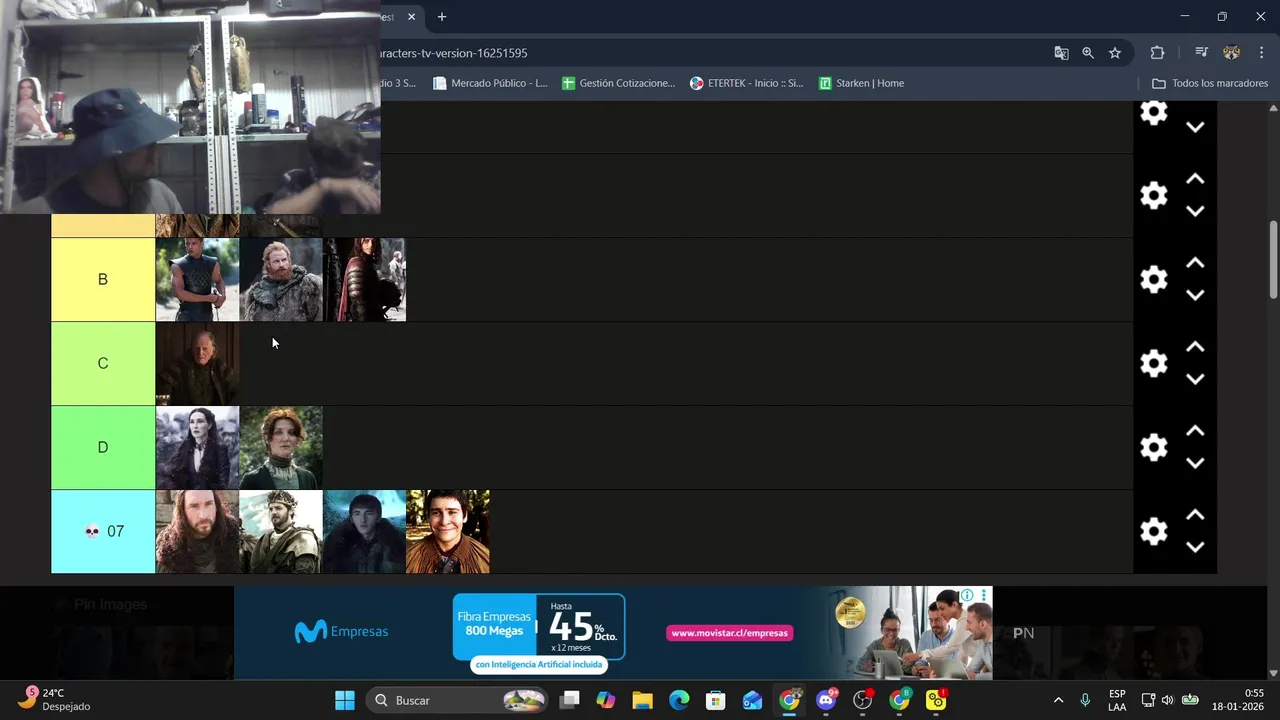Screen dimensions: 1280x720
Task: Open settings gear for the 07 row
Action: point(1154,531)
